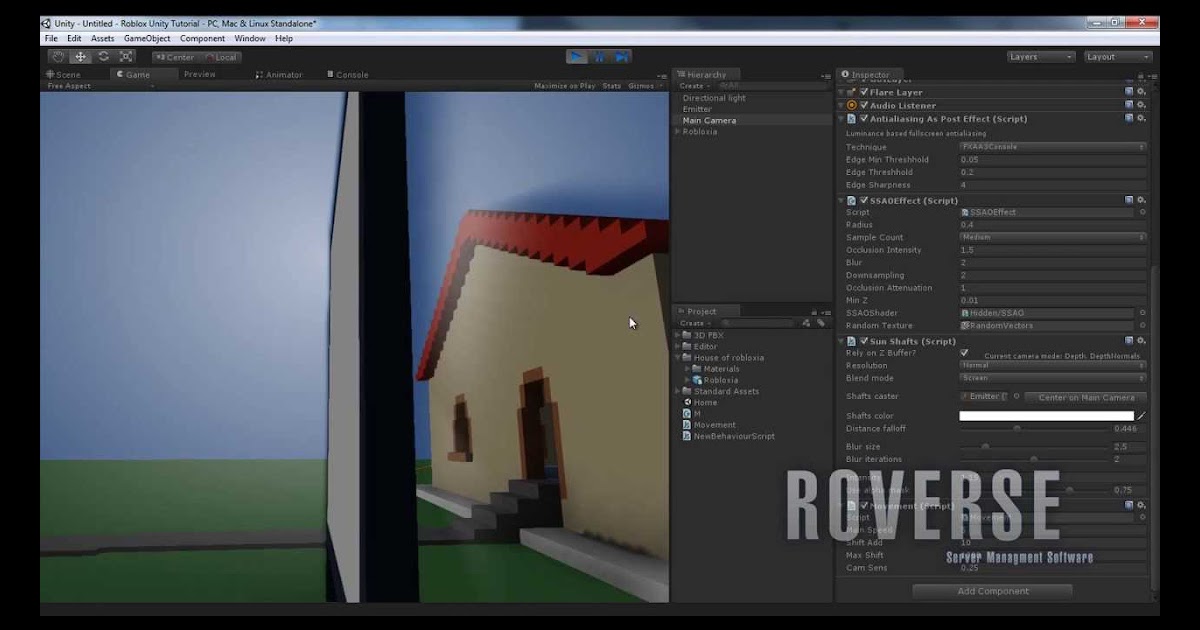The height and width of the screenshot is (630, 1200).
Task: Open the SSAOEffect gear settings menu
Action: point(1141,200)
